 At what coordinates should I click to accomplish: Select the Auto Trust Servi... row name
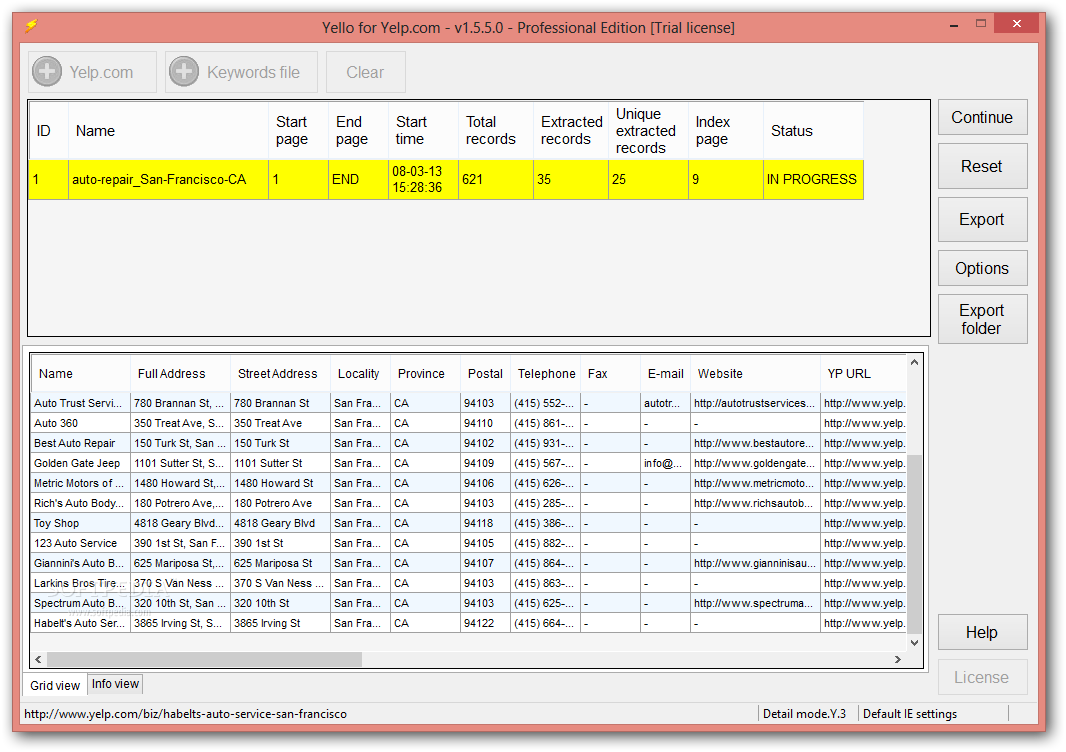click(x=80, y=403)
